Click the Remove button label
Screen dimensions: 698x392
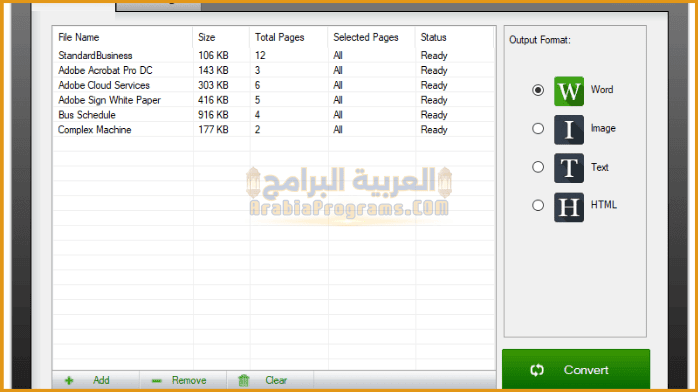click(189, 380)
